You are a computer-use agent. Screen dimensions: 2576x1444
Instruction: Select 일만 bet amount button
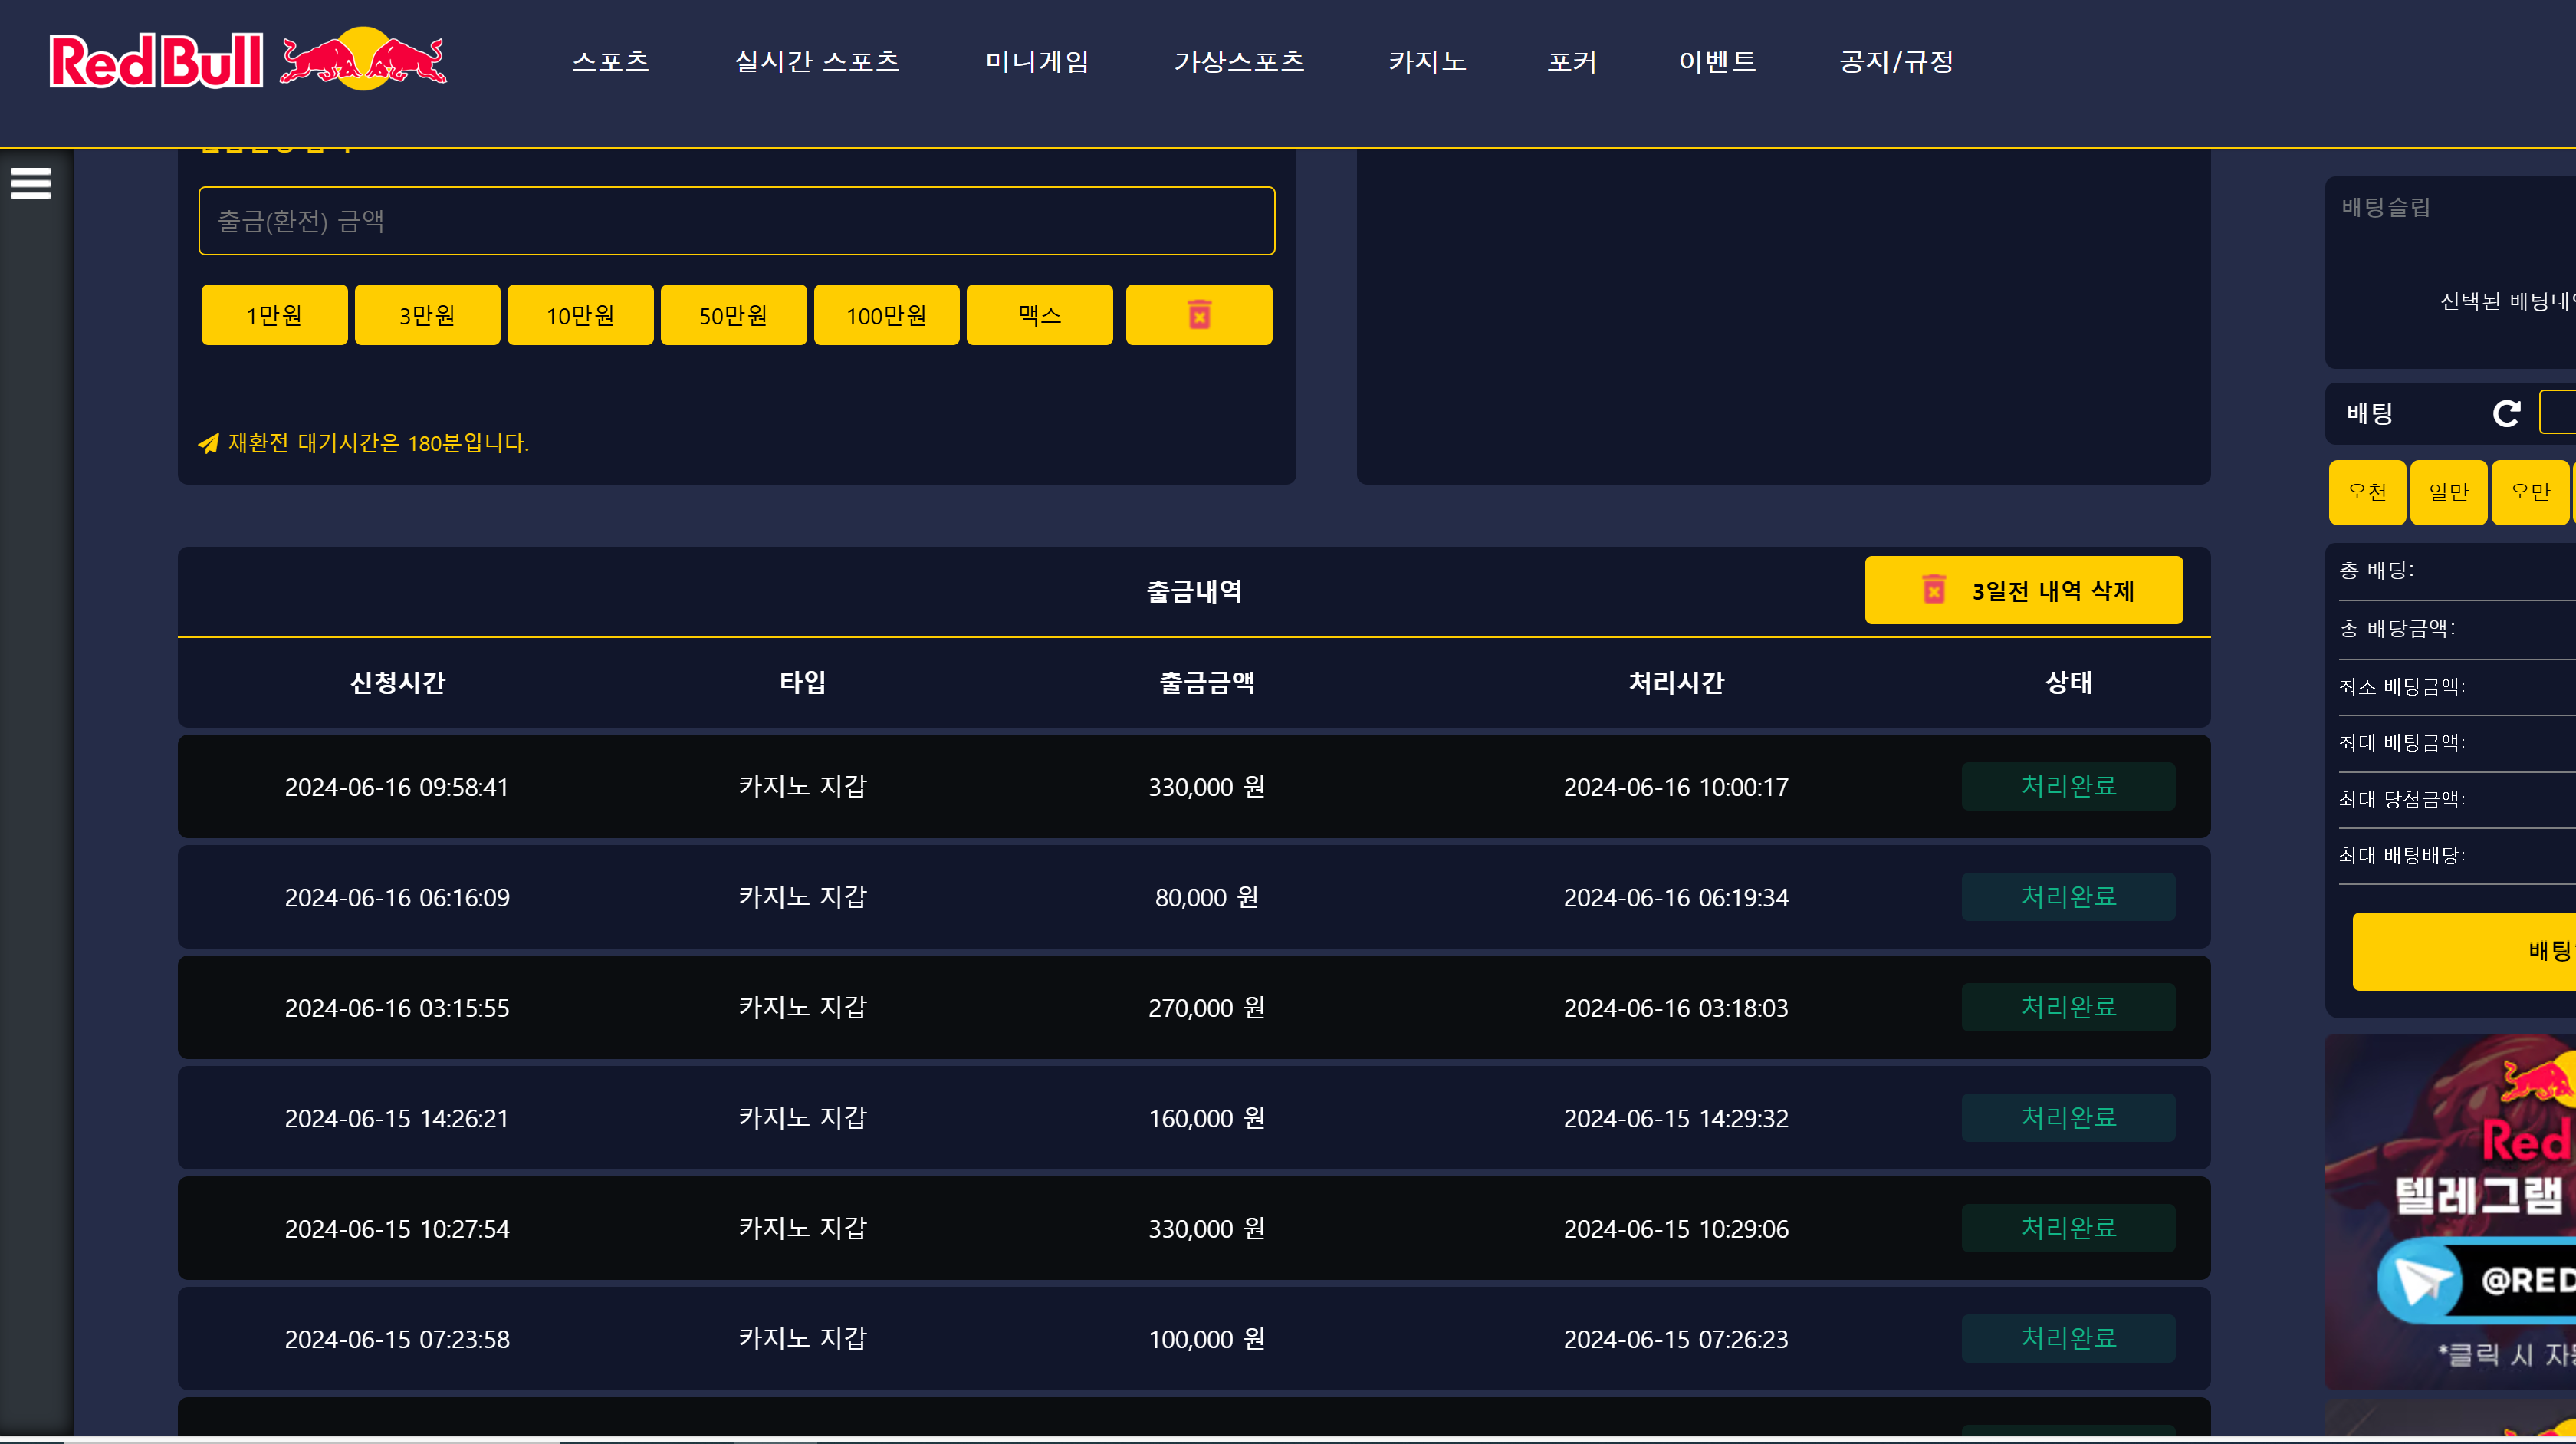click(2447, 492)
